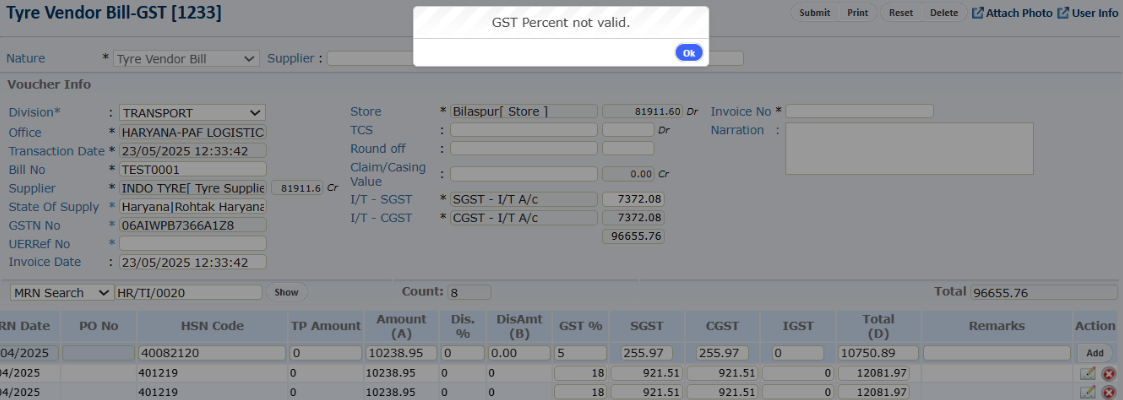Click the GST % input field with 5
Screen dimensions: 1123x400
tap(579, 353)
